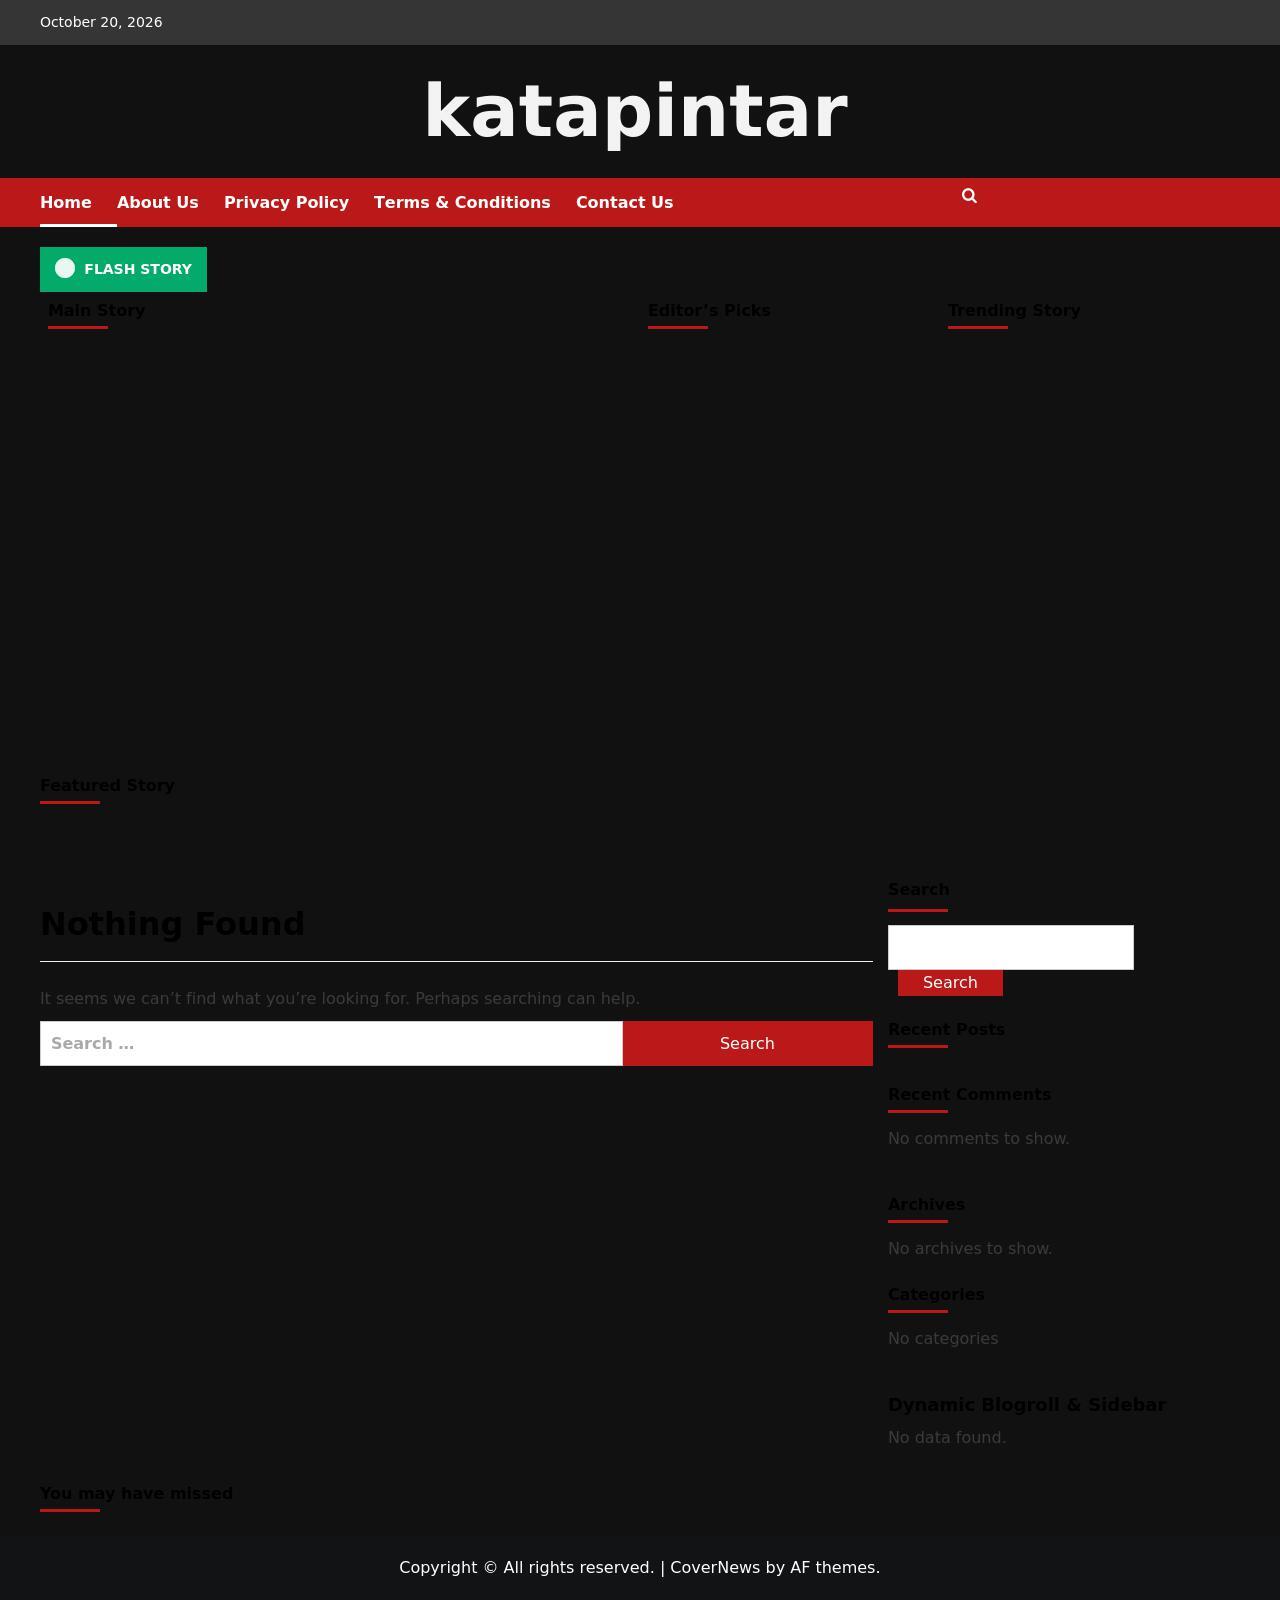Open the Privacy Policy page
Viewport: 1280px width, 1600px height.
[286, 202]
